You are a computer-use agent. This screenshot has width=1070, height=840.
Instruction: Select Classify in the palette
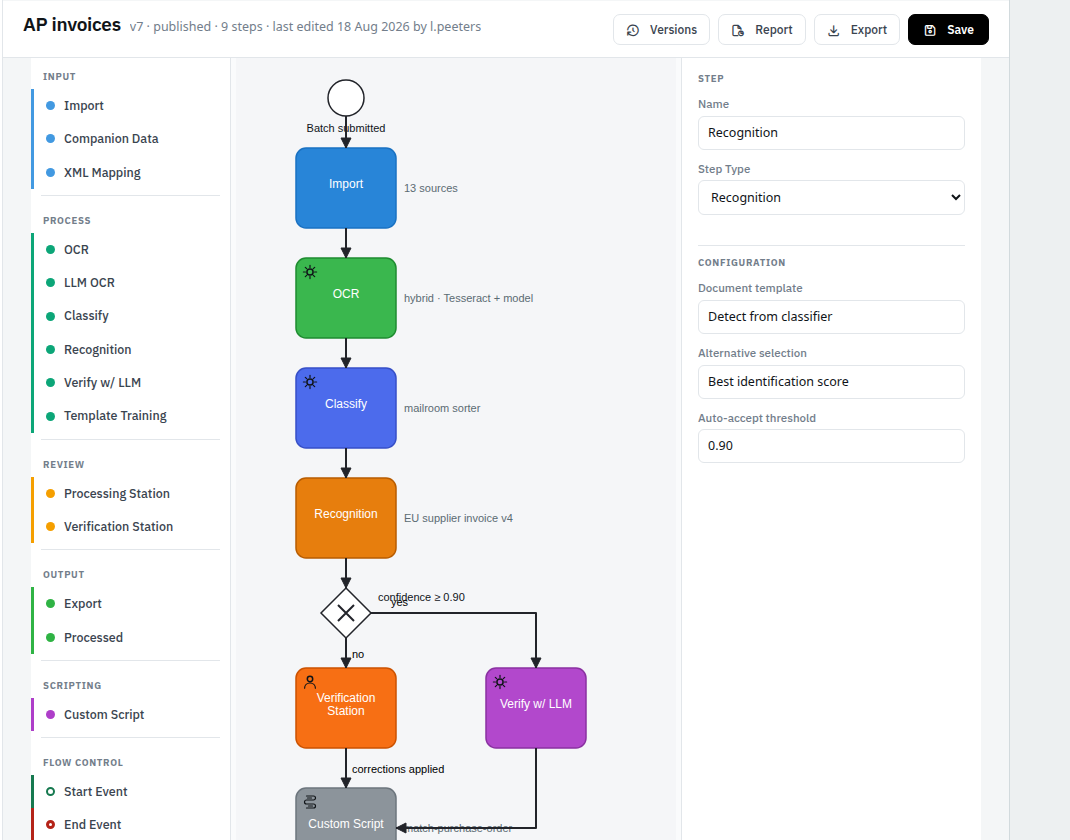[x=127, y=316]
